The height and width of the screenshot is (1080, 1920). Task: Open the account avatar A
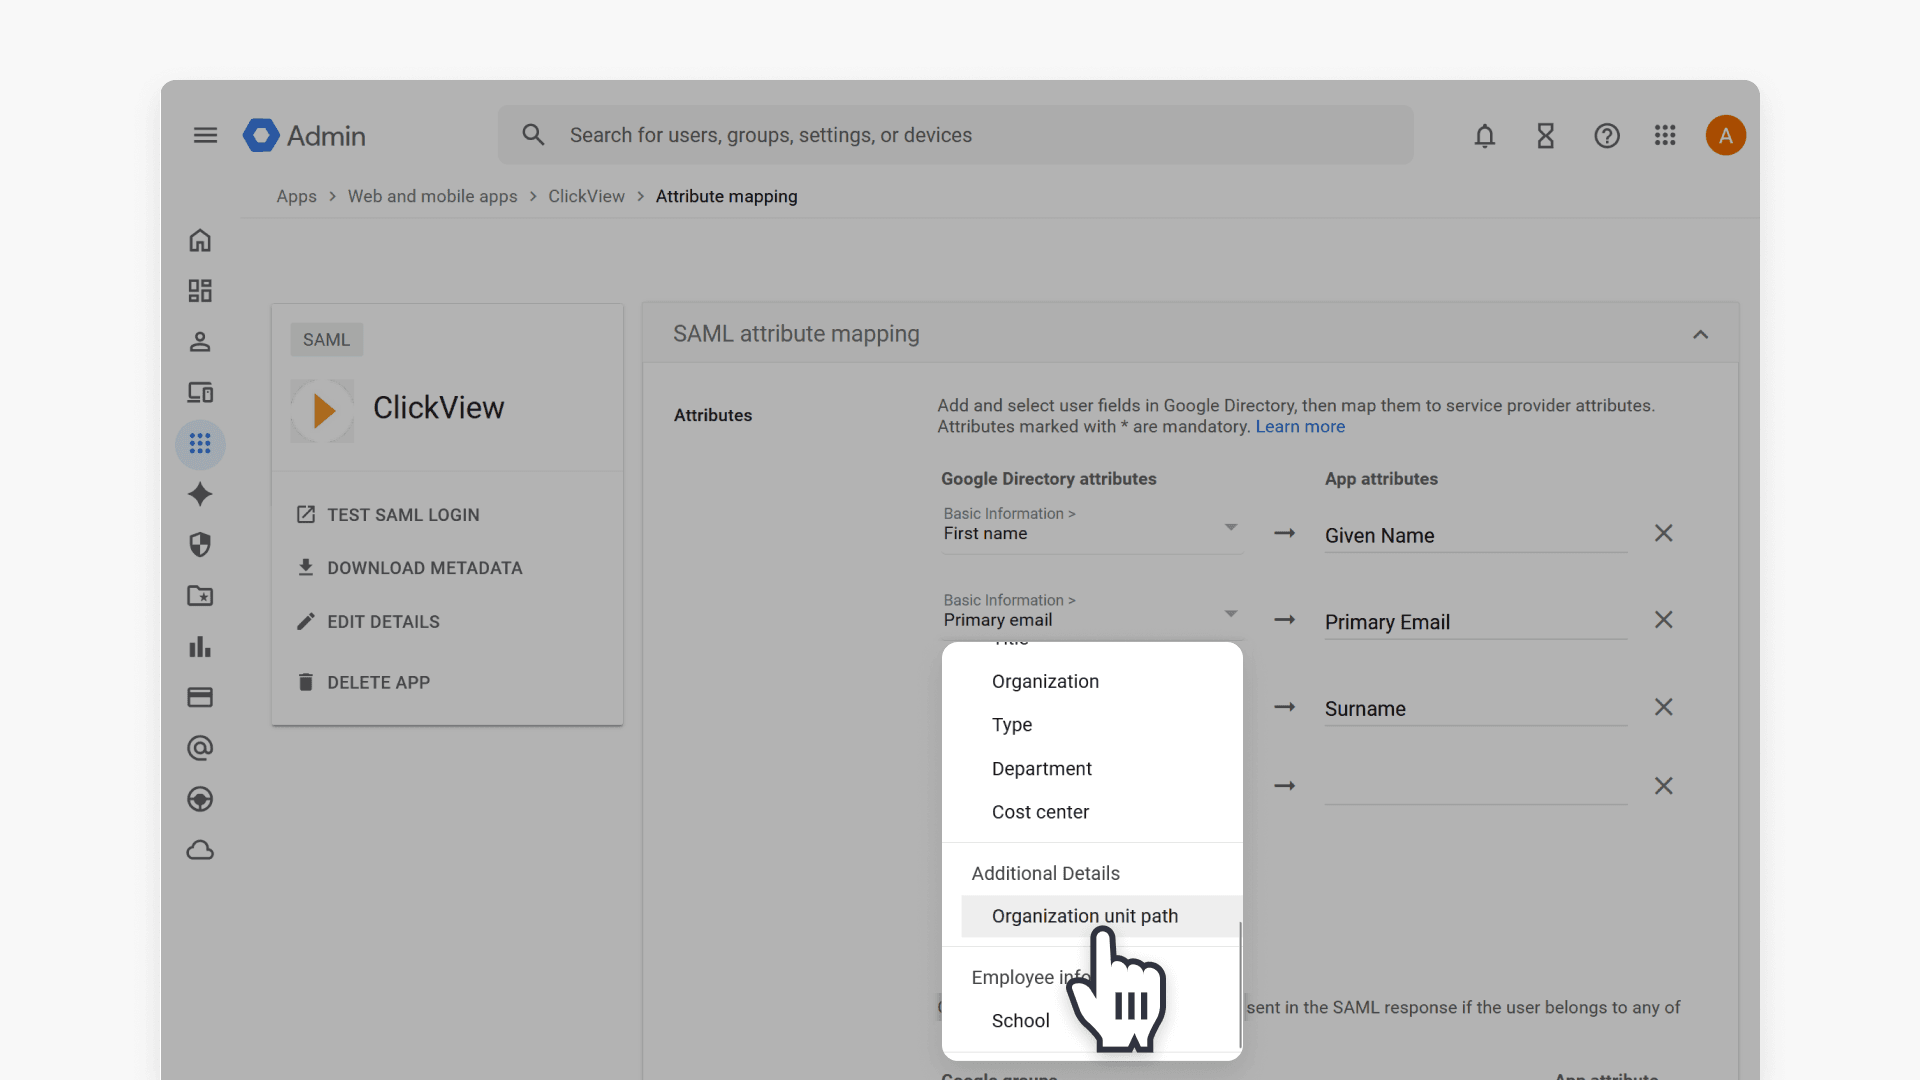(1726, 135)
